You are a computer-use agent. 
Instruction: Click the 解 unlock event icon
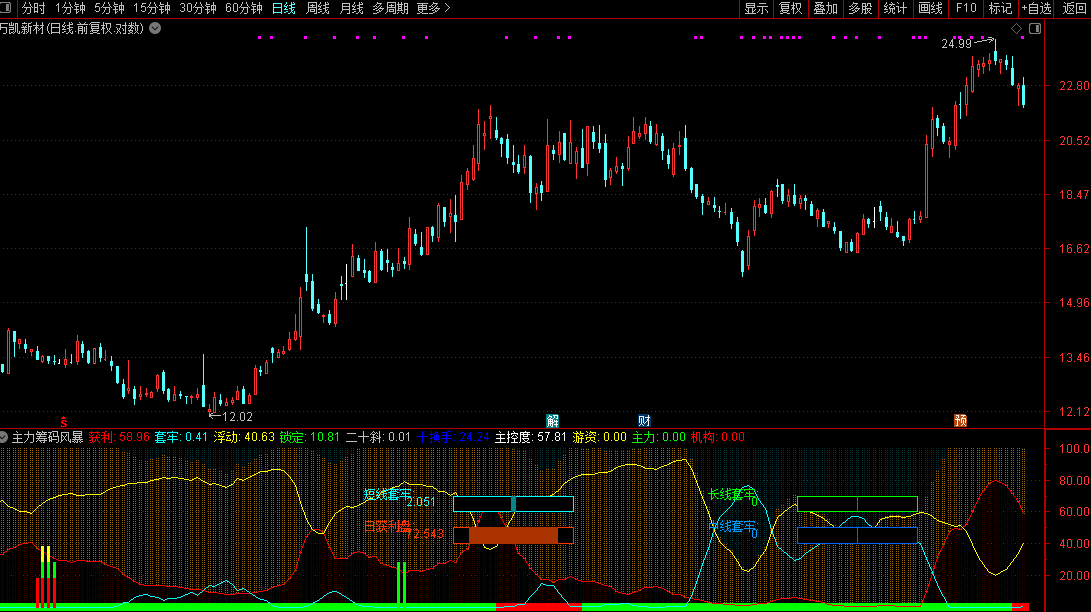(x=552, y=420)
